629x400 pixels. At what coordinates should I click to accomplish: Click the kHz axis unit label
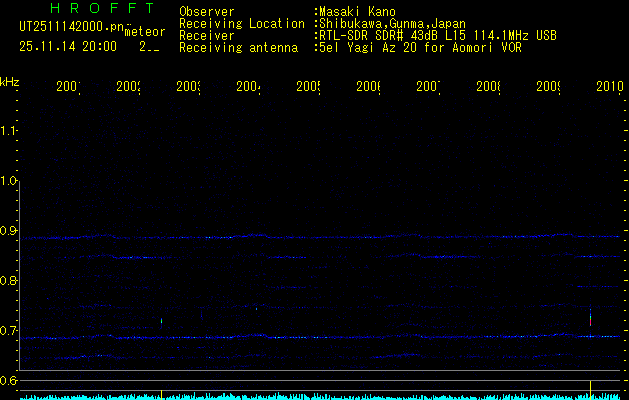(10, 81)
